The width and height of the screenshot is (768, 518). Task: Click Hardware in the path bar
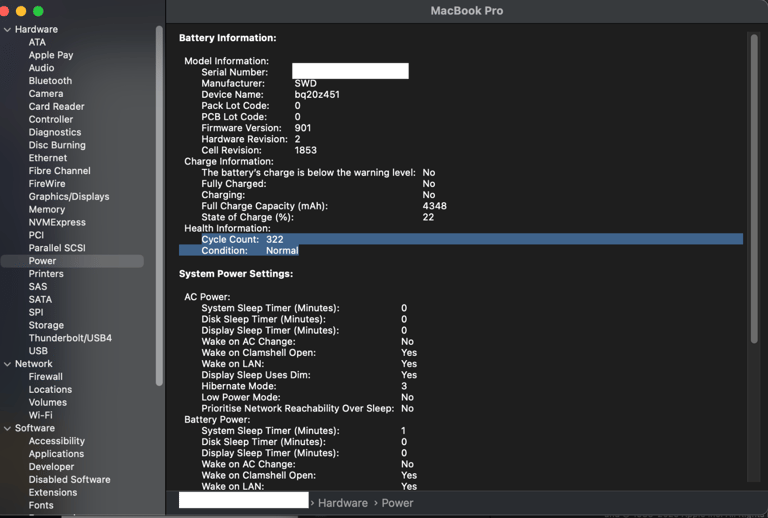click(x=343, y=503)
